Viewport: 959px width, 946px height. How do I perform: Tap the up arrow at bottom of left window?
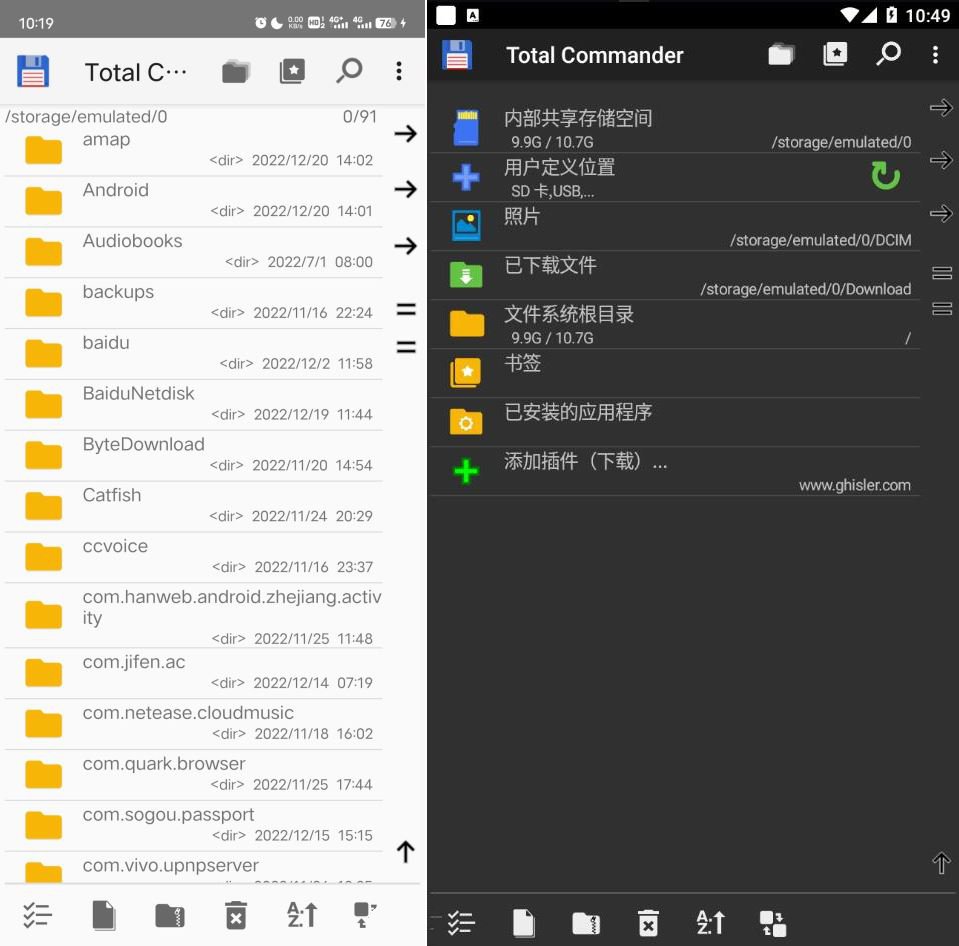pos(405,851)
